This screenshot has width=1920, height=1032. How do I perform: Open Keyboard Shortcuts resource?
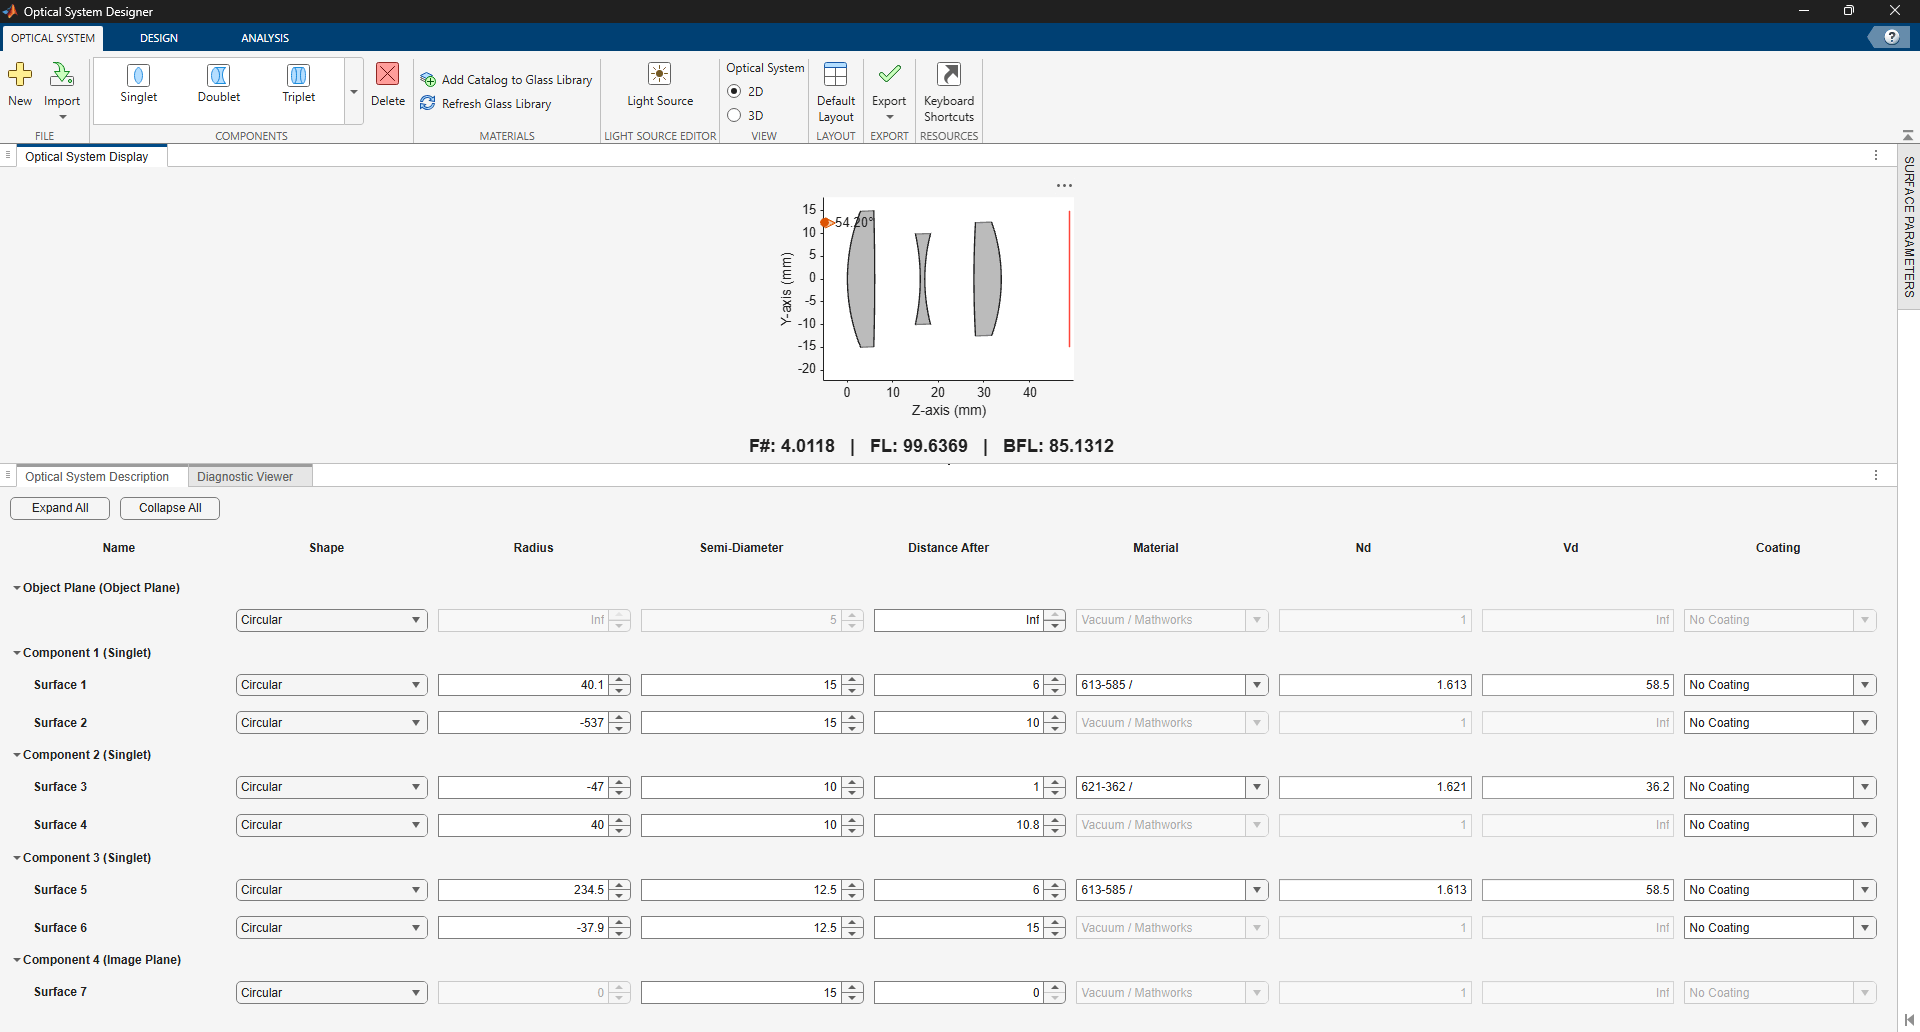[949, 92]
